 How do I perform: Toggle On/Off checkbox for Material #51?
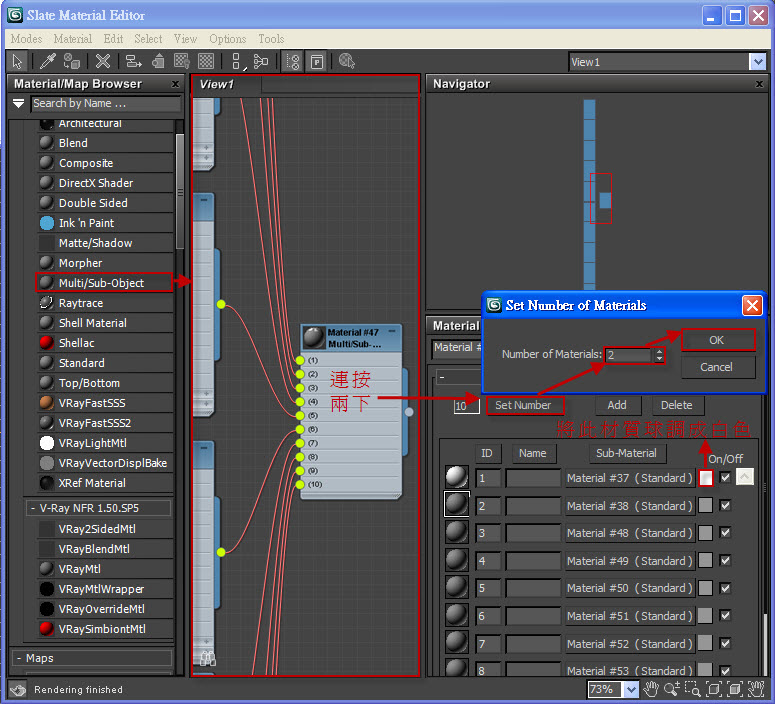[726, 616]
